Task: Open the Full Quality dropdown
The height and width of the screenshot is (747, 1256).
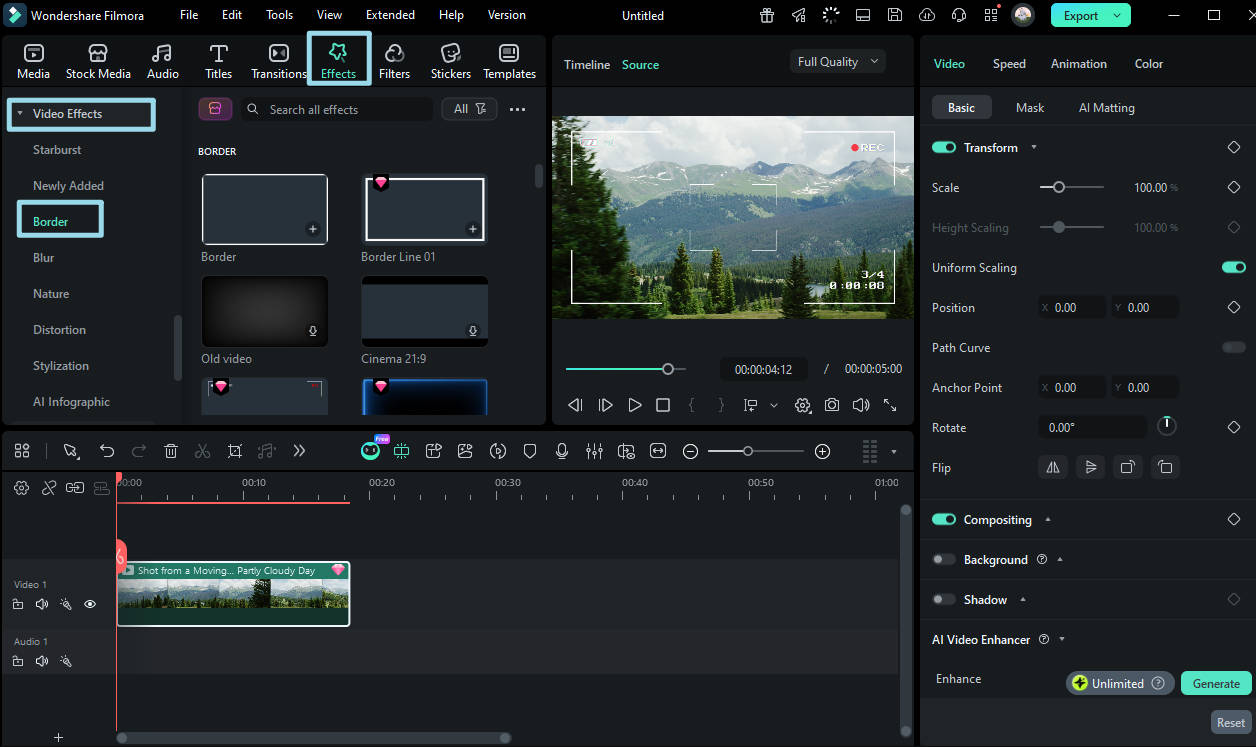Action: pos(837,61)
